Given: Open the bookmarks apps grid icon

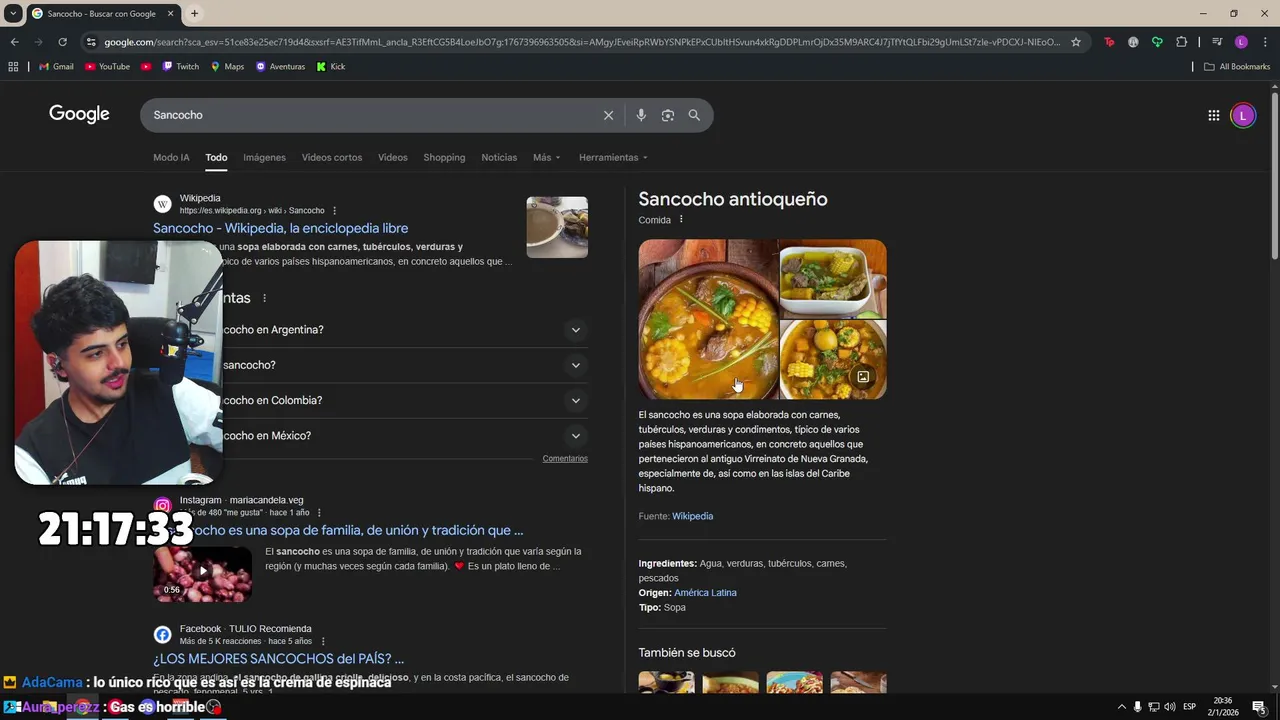Looking at the screenshot, I should coord(13,67).
